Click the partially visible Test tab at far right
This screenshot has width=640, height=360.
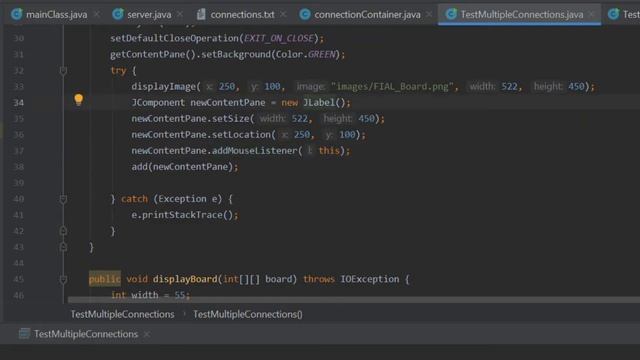click(x=624, y=15)
